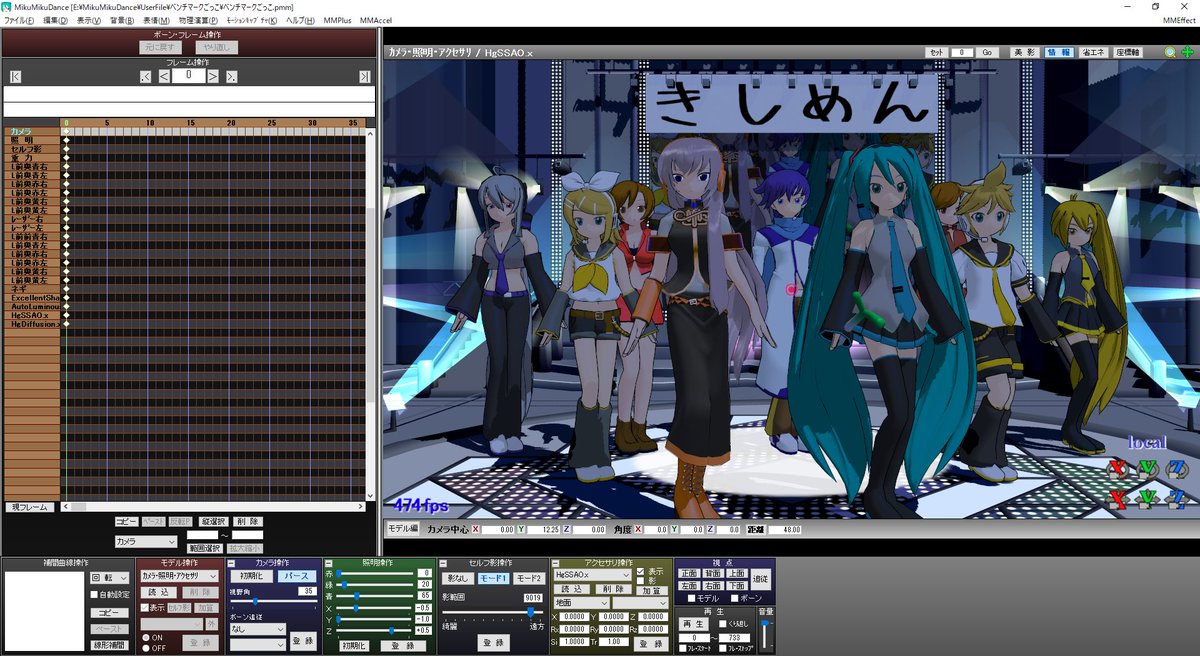The height and width of the screenshot is (656, 1200).
Task: Enable the モデル follow checkbox in 視点
Action: (690, 598)
